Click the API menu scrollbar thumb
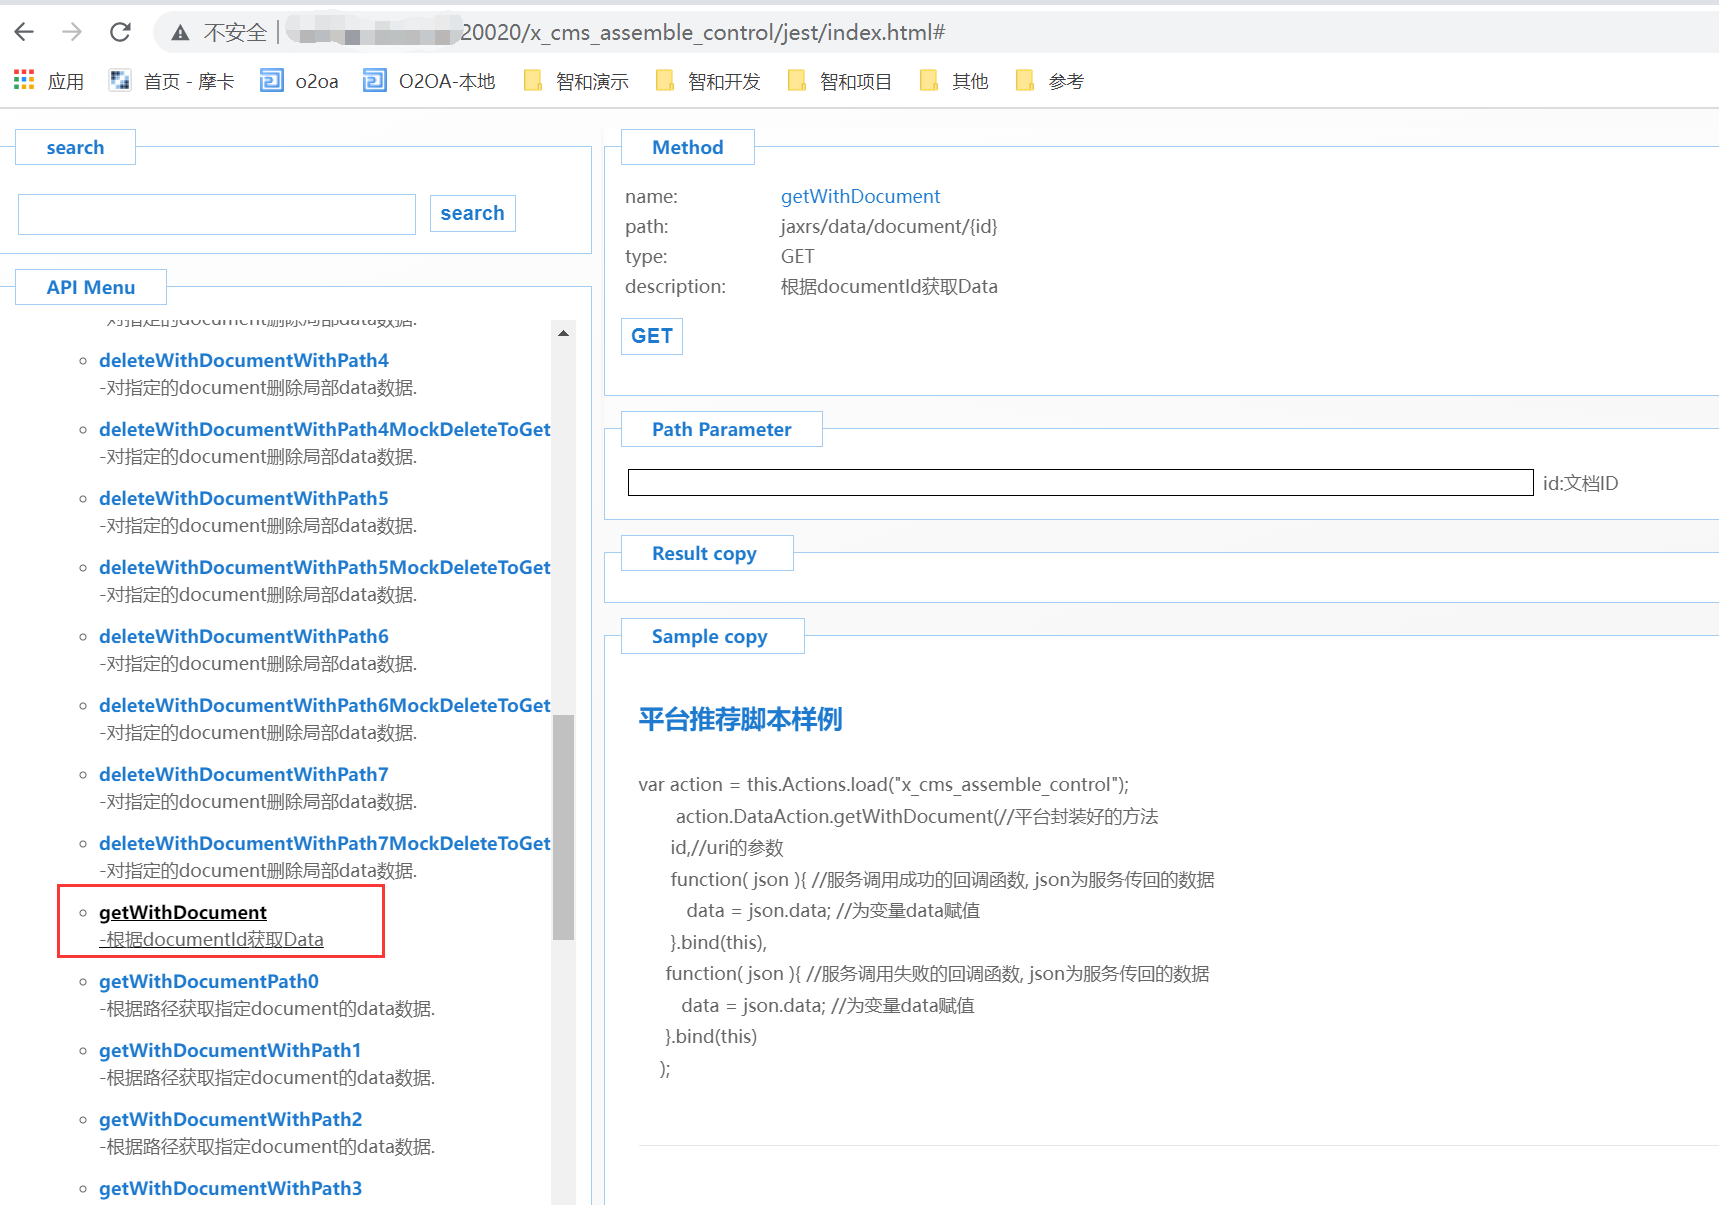 564,827
